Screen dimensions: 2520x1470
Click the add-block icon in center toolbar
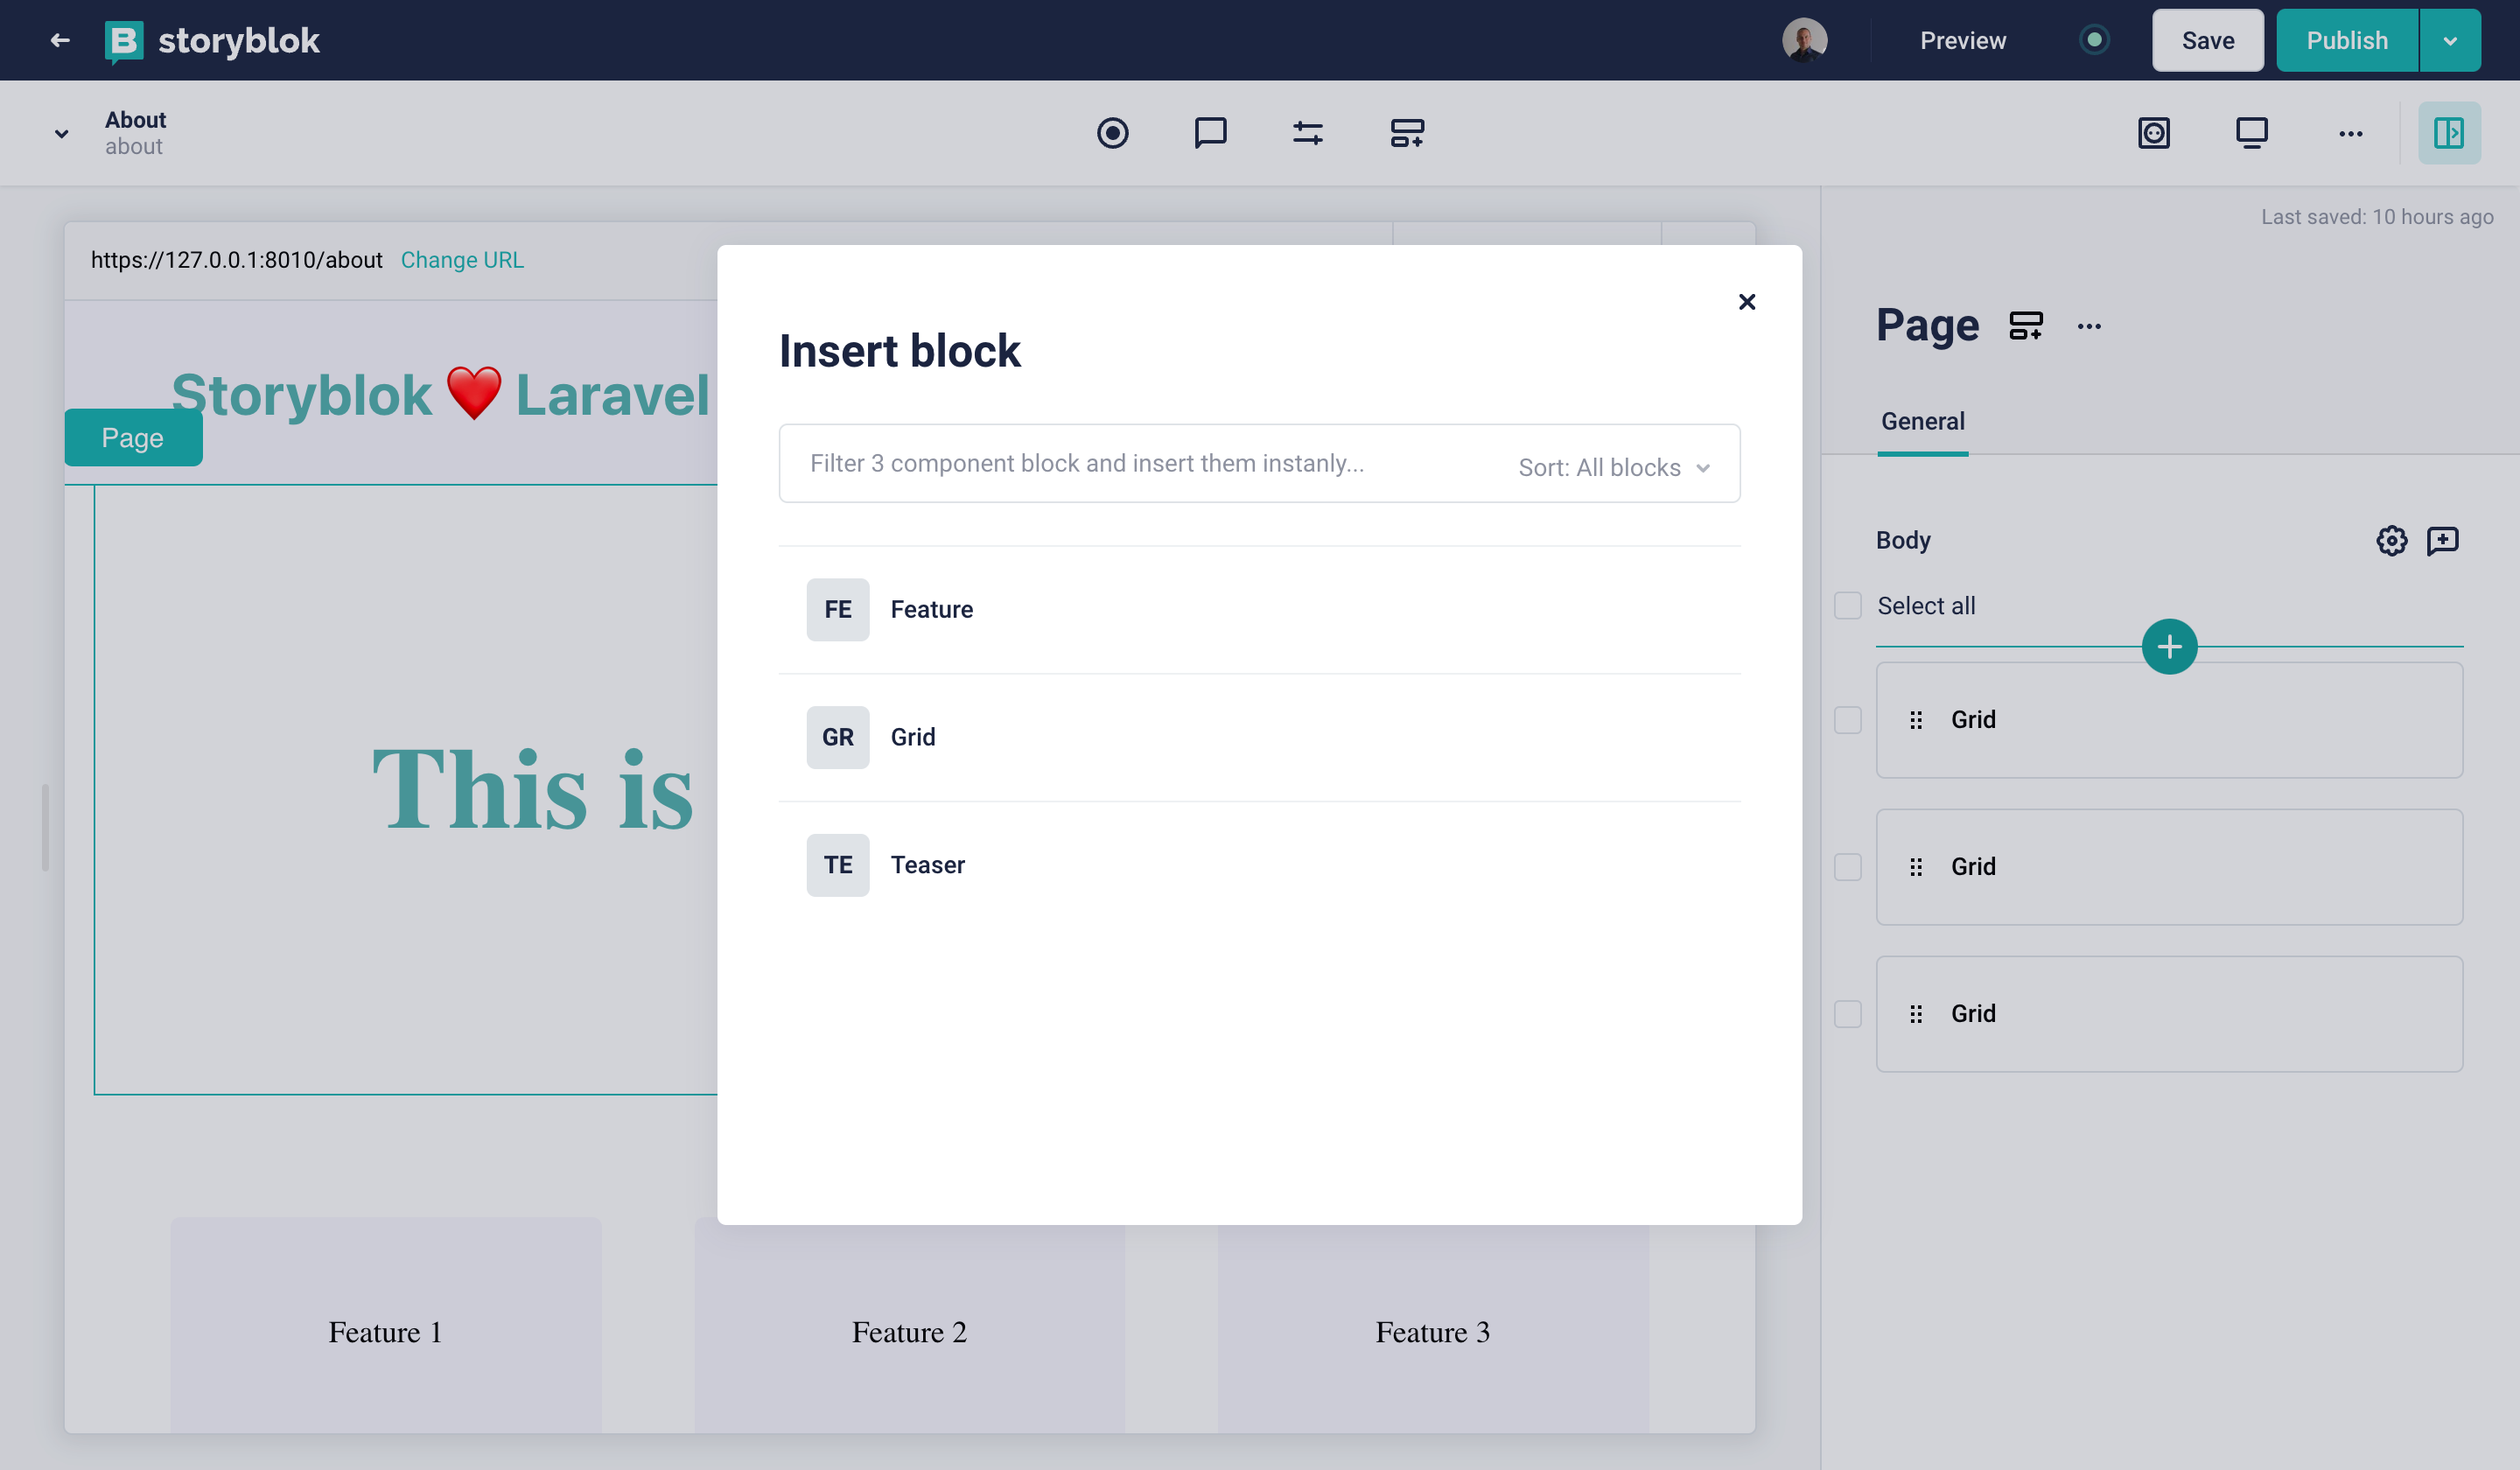click(1407, 133)
